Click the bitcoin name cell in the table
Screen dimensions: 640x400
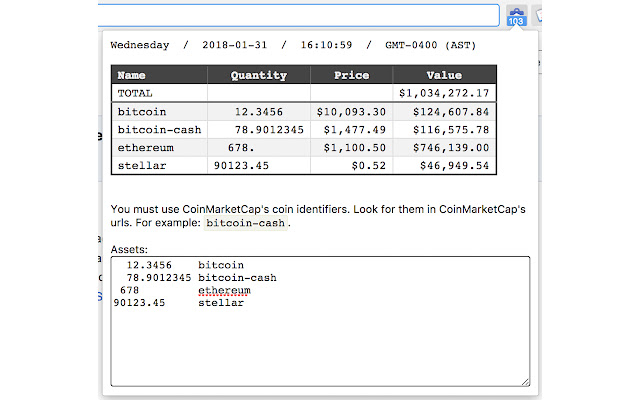click(159, 112)
